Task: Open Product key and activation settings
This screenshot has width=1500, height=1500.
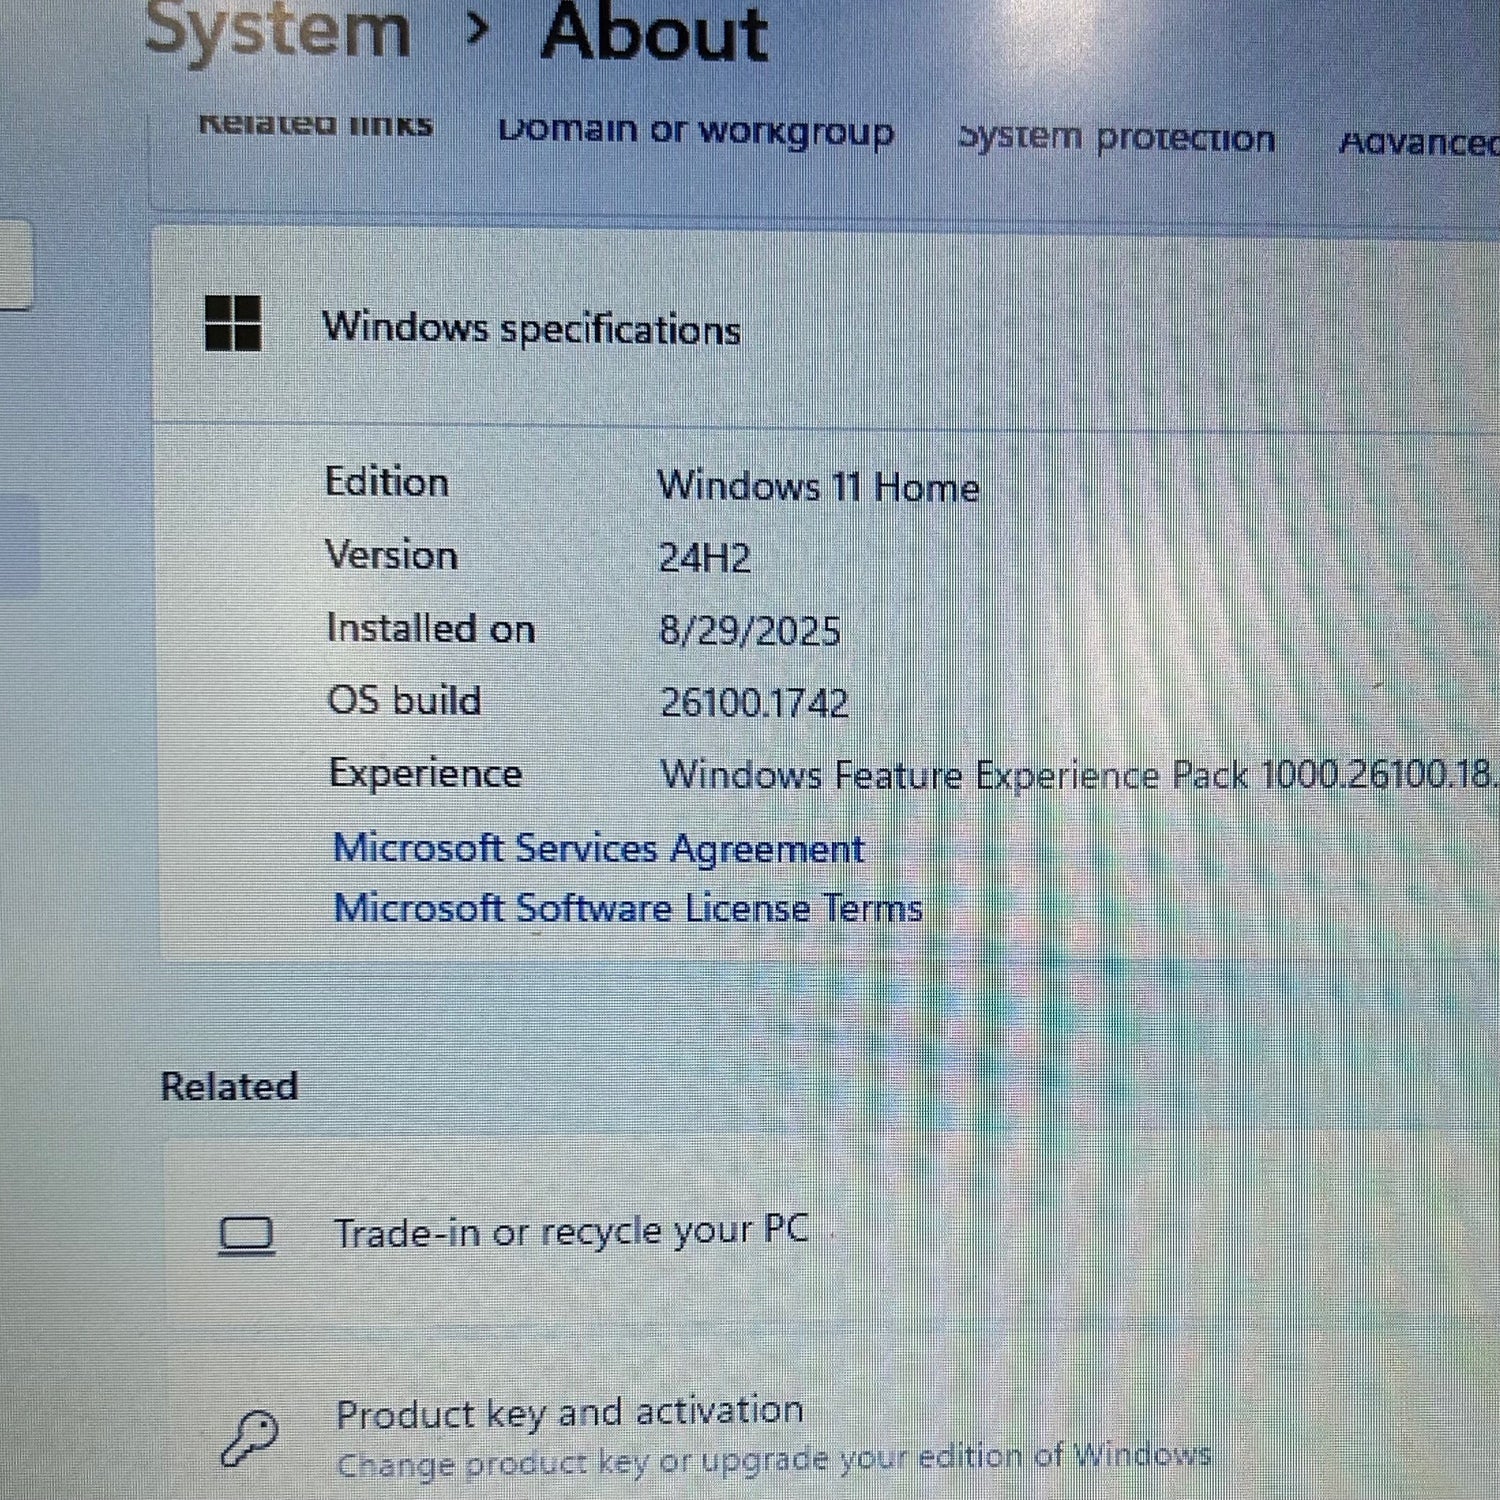Action: pyautogui.click(x=569, y=1412)
